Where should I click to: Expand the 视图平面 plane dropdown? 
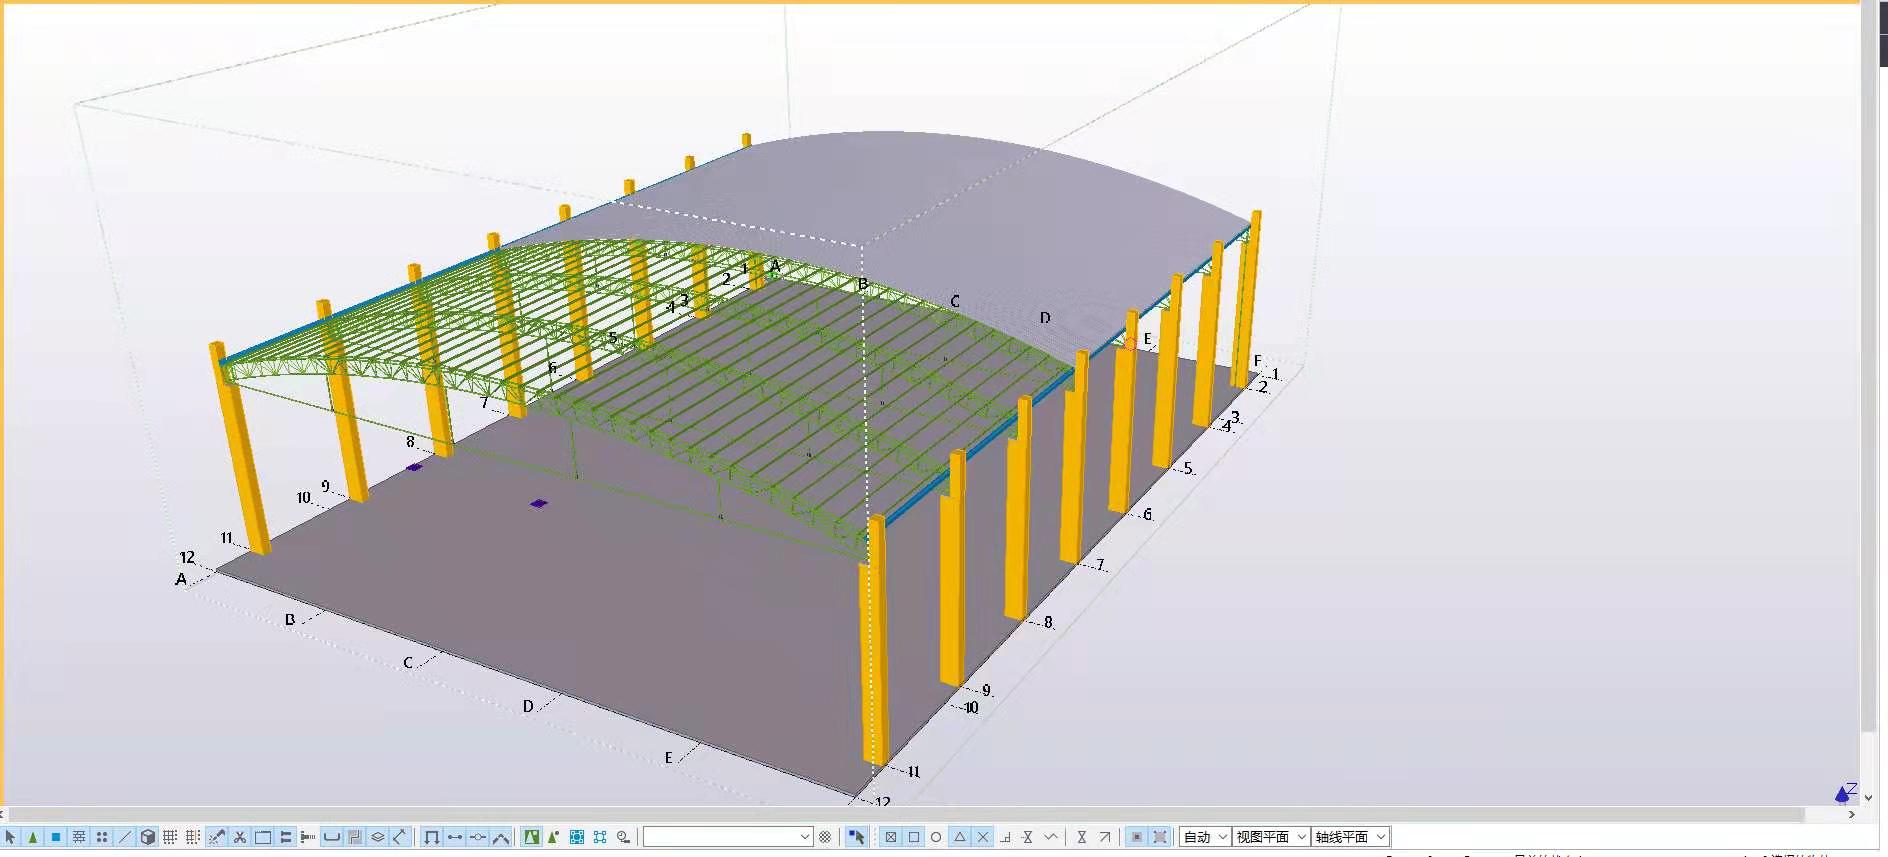click(1270, 837)
